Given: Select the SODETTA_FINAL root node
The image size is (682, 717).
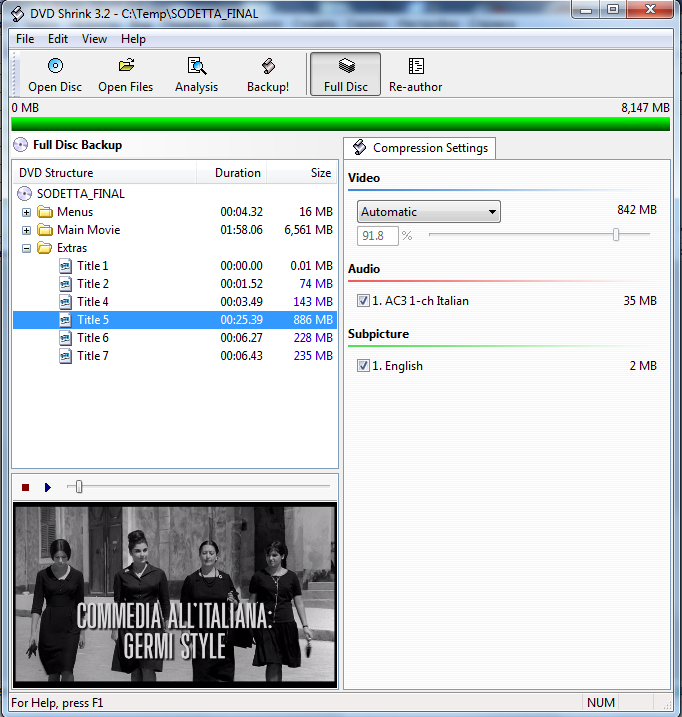Looking at the screenshot, I should point(81,194).
